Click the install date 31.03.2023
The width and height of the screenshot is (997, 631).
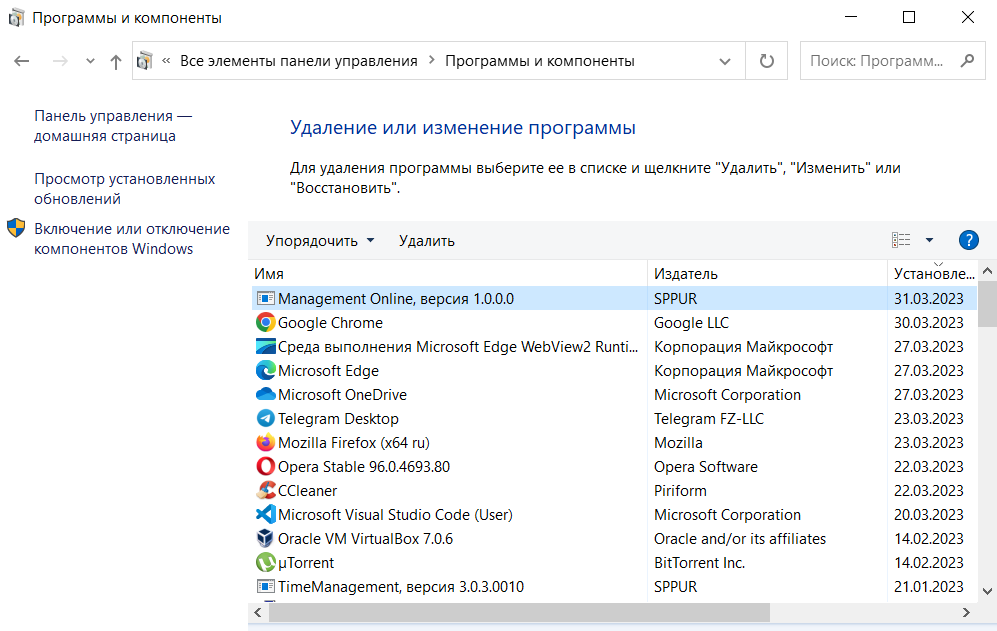929,298
